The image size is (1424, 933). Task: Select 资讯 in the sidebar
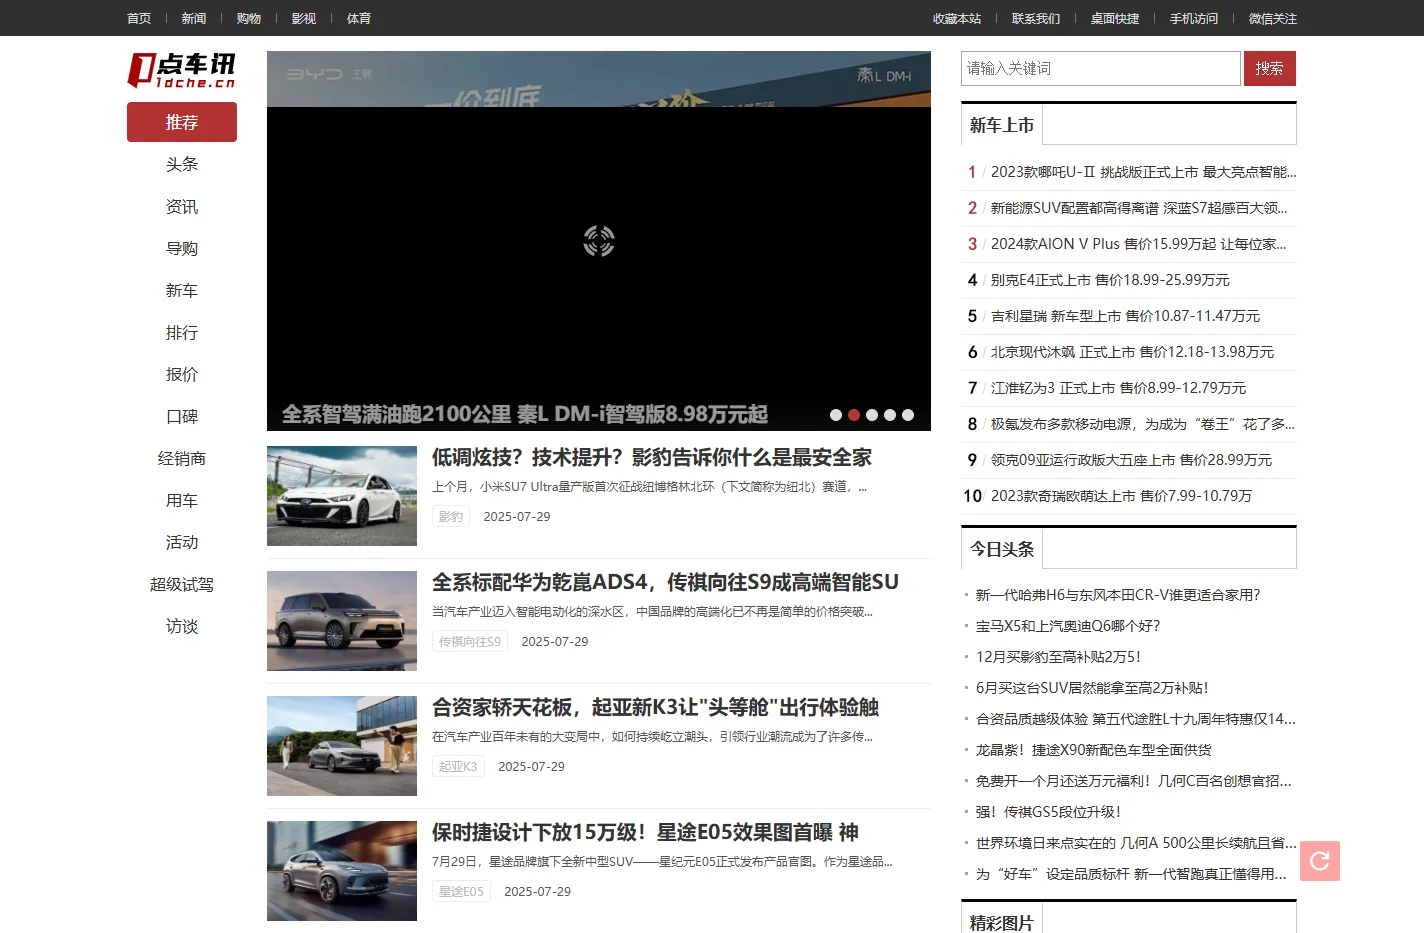coord(182,206)
